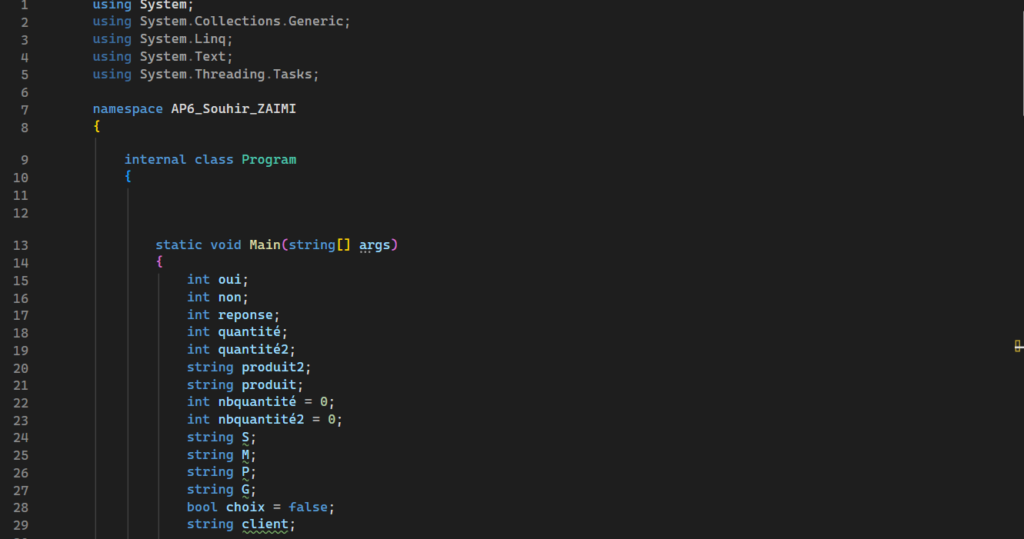Click the System.Threading.Tasks using directive

click(229, 74)
